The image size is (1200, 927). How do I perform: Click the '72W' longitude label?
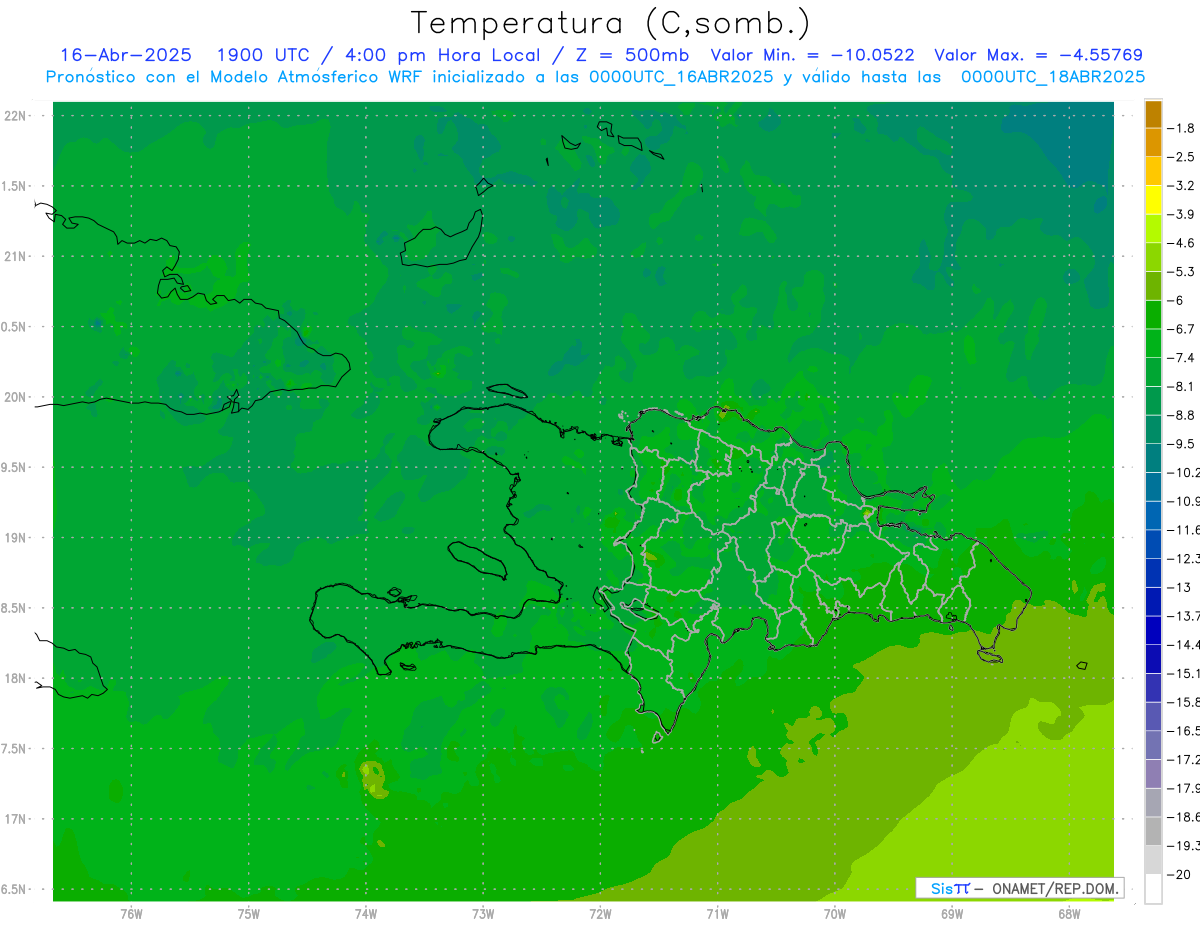[x=600, y=914]
